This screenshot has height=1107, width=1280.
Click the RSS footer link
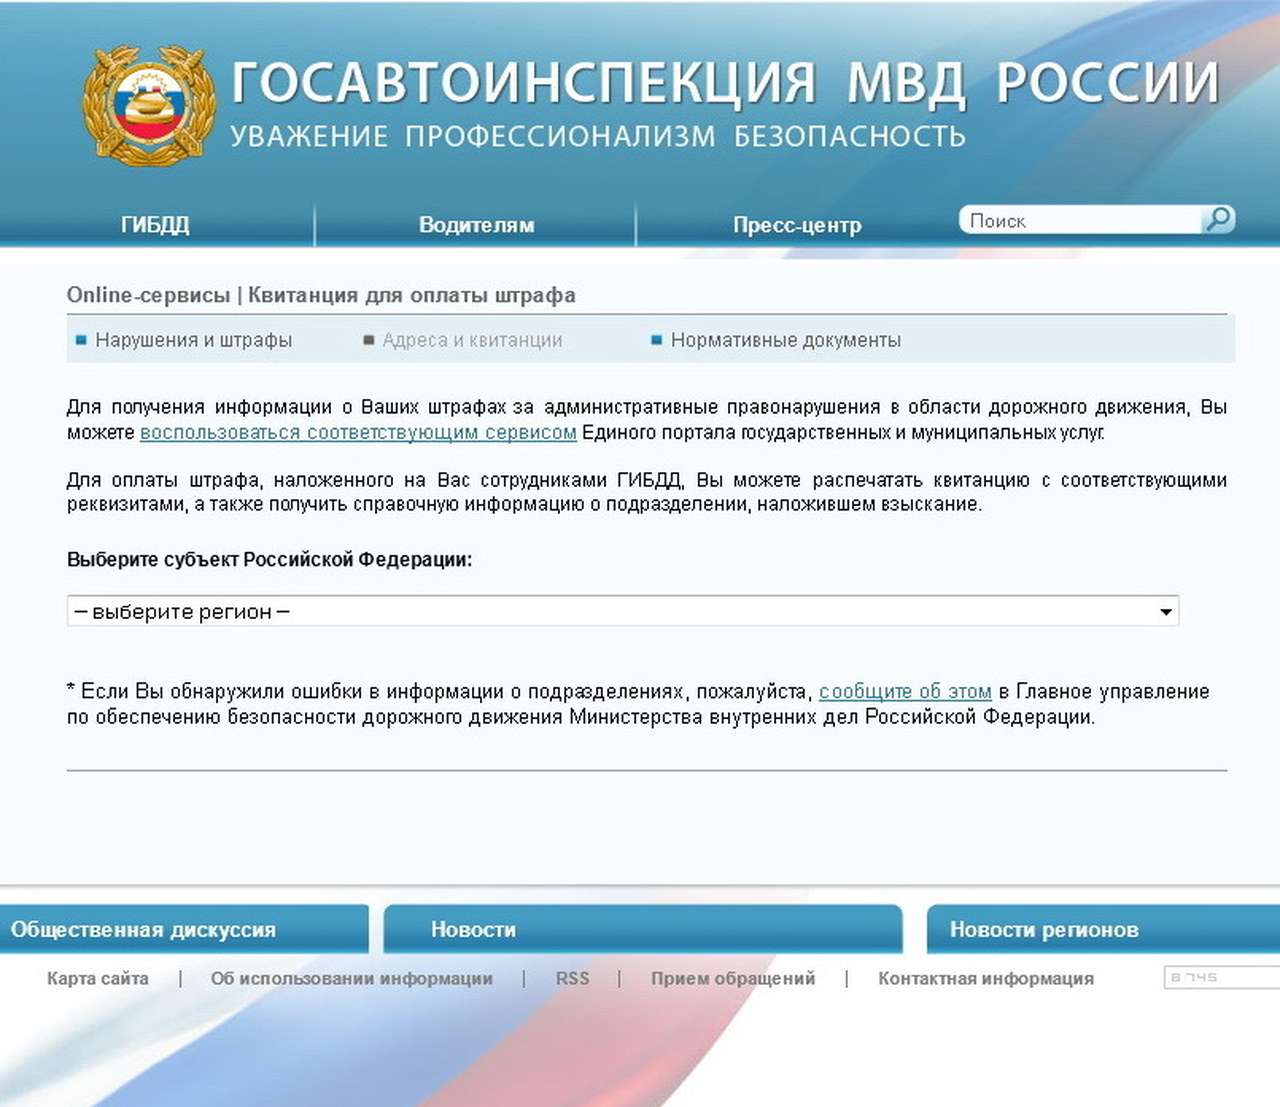pos(572,978)
